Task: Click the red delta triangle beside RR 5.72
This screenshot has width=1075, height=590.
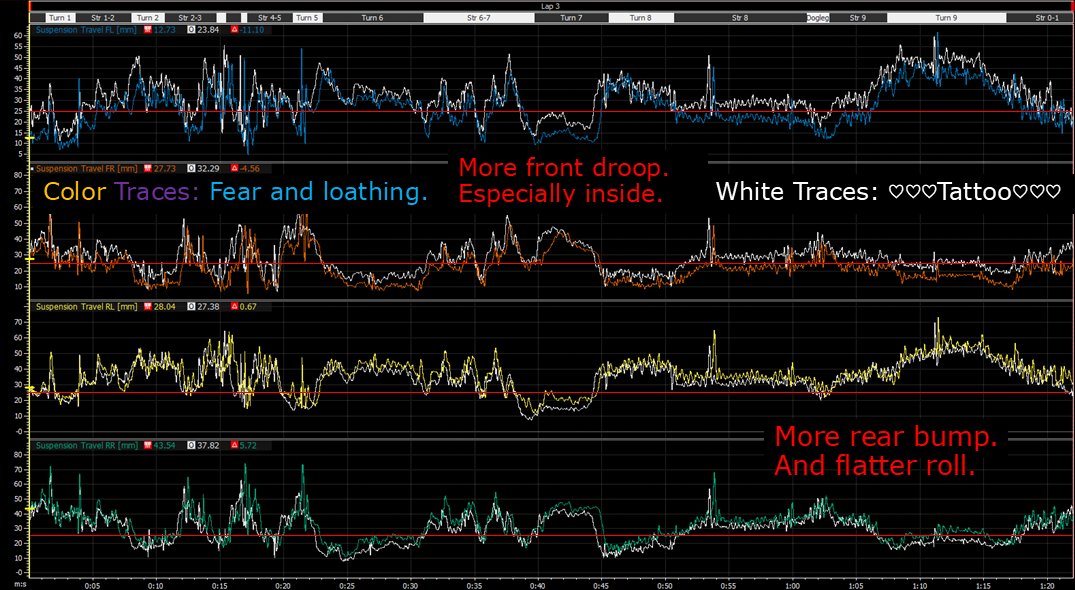Action: coord(235,445)
